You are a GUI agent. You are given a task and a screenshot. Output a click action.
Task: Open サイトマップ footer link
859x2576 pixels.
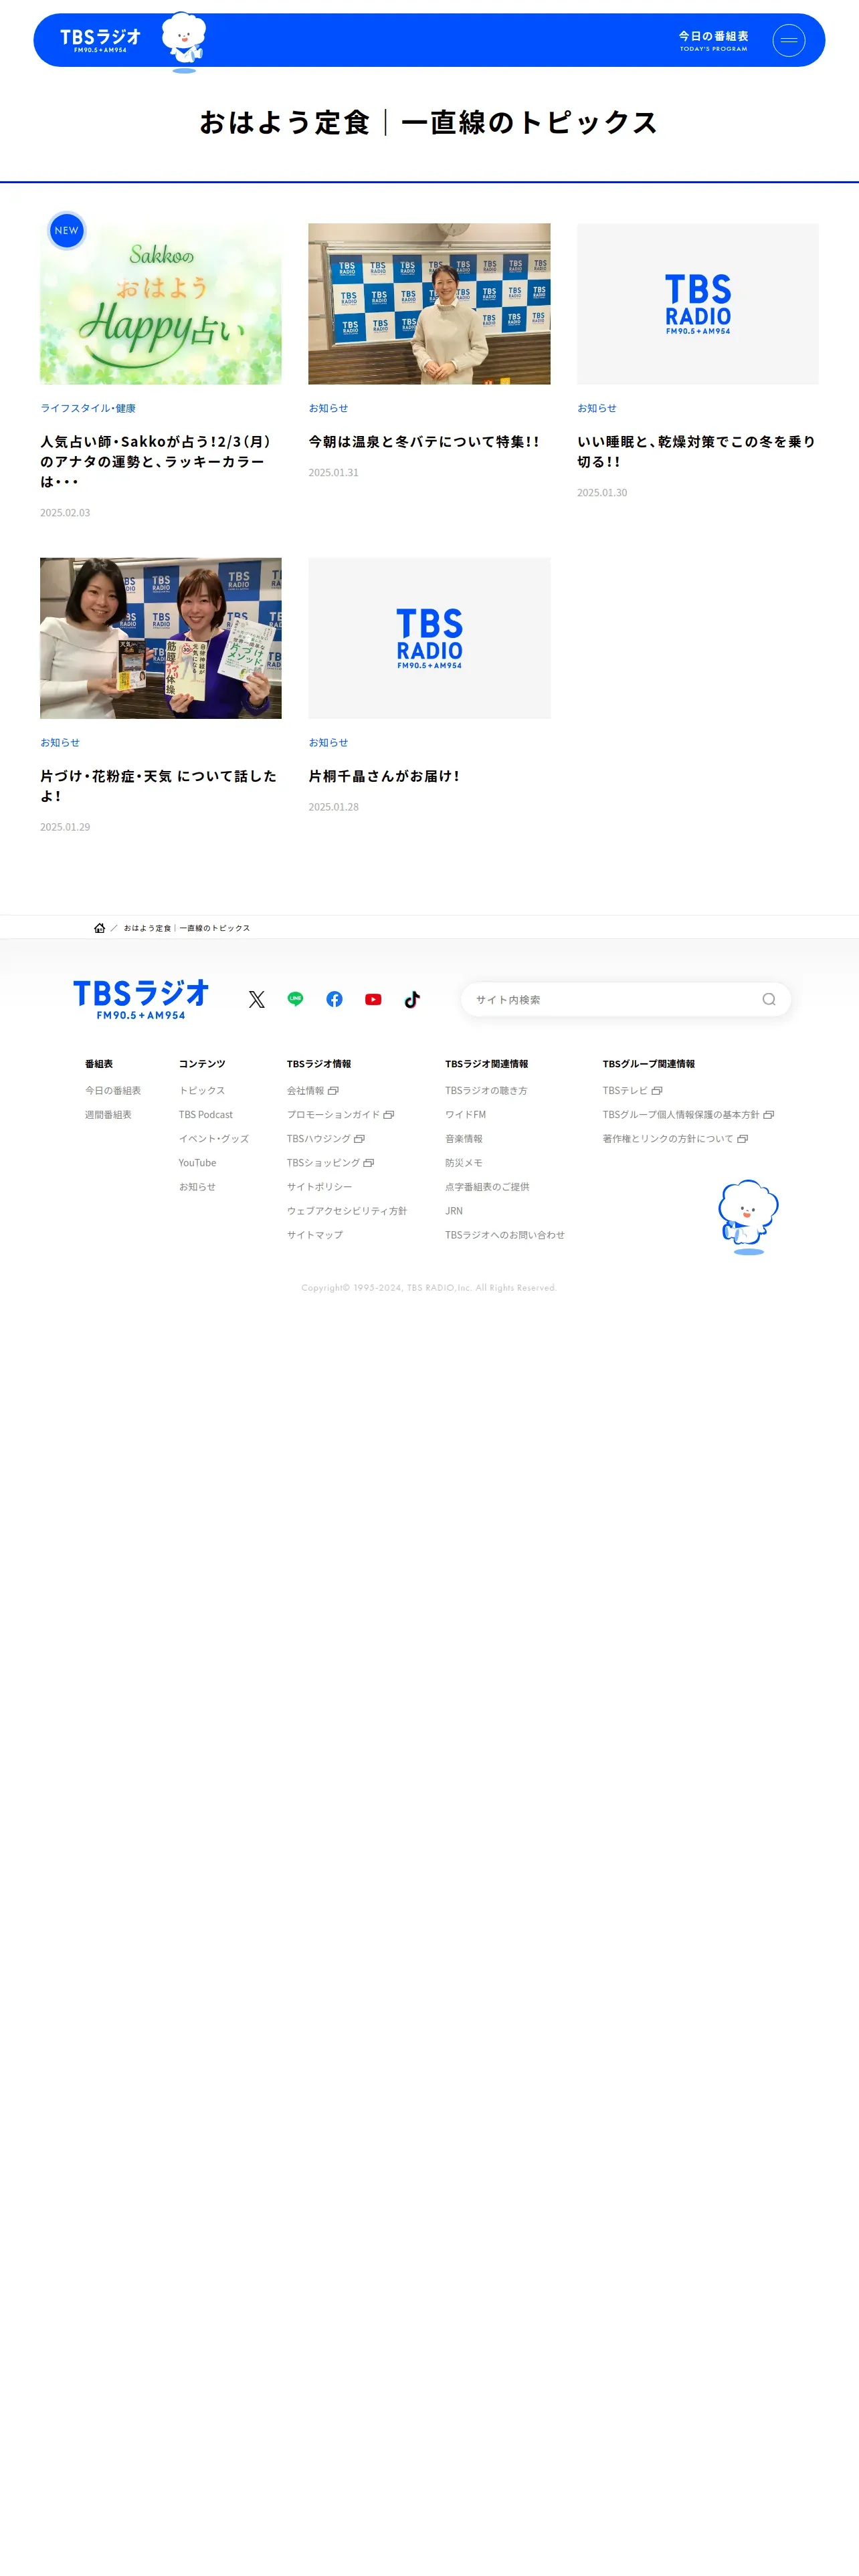[x=315, y=1235]
